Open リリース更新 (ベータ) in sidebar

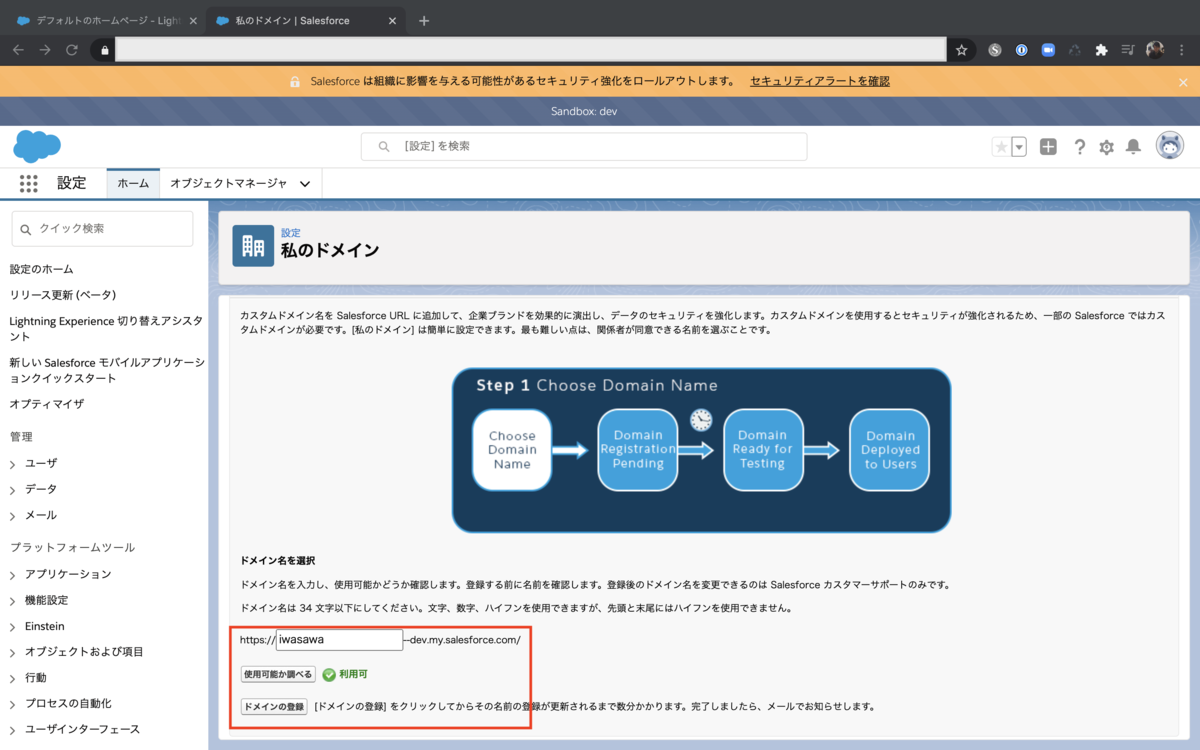click(63, 295)
